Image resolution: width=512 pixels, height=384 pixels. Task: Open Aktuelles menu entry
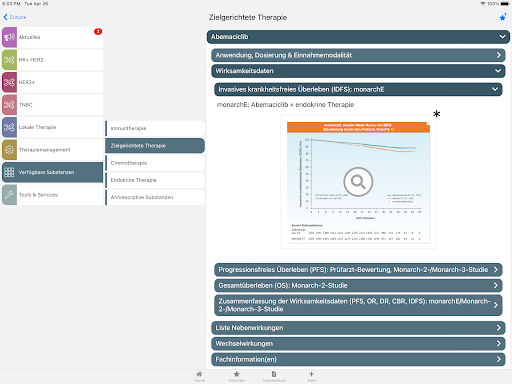[x=53, y=37]
